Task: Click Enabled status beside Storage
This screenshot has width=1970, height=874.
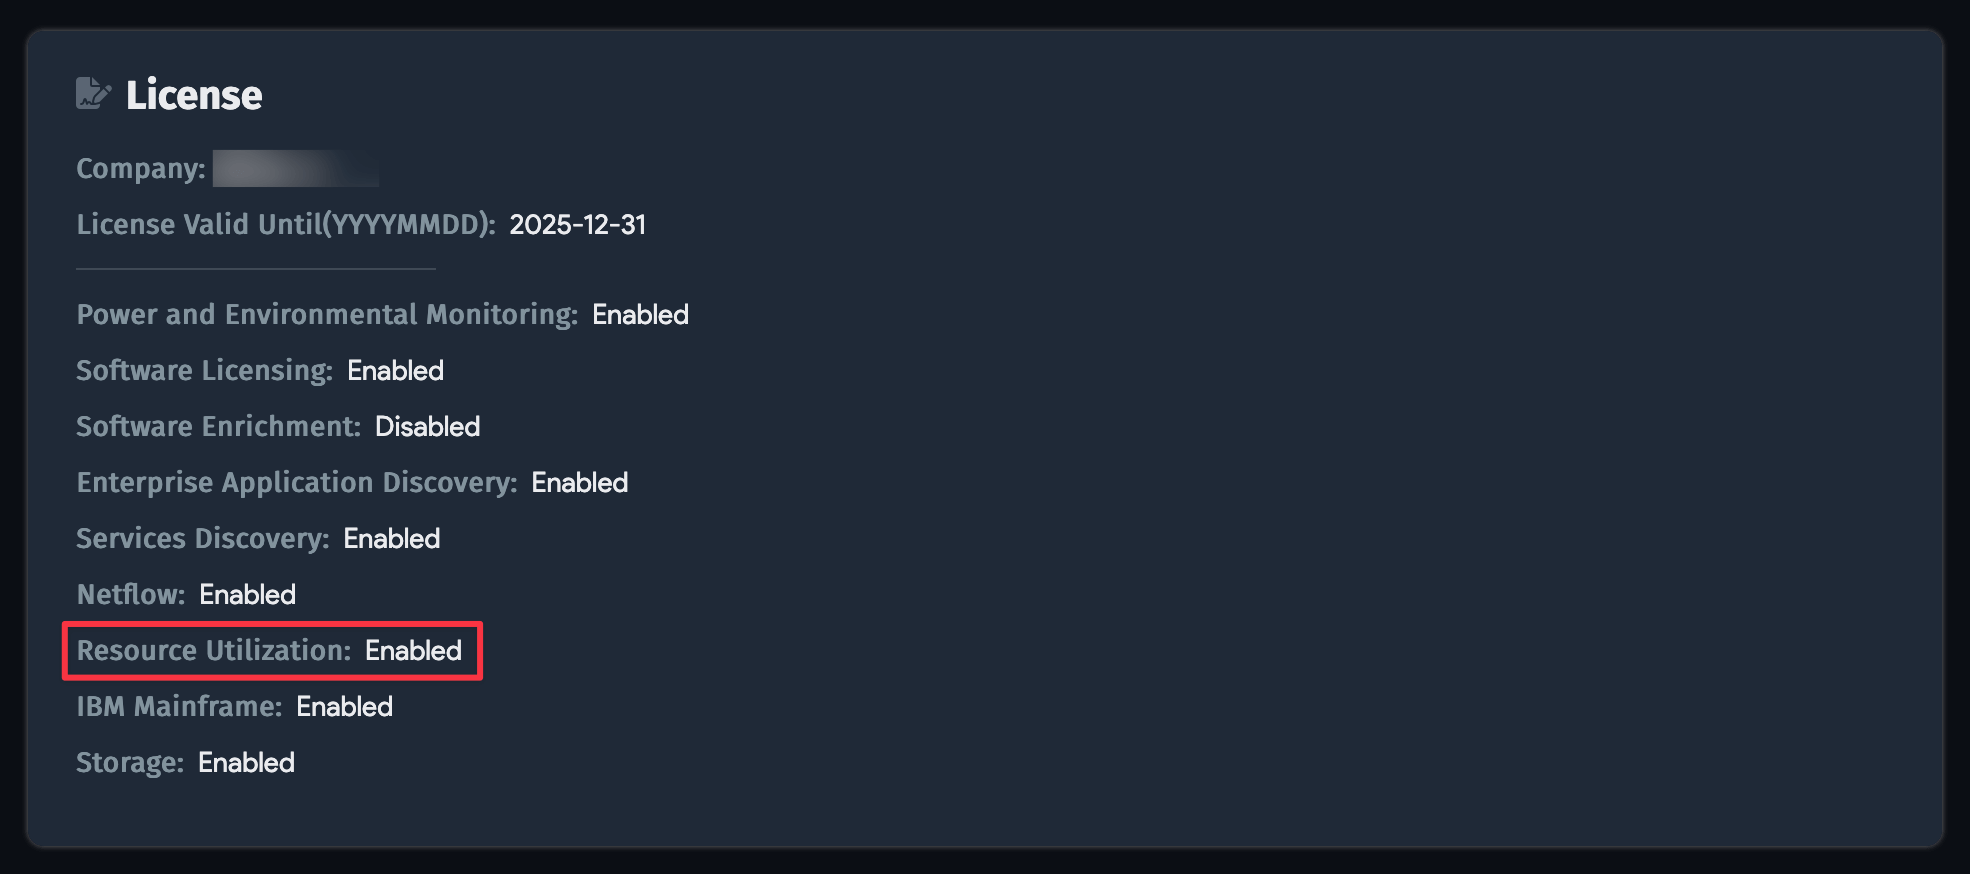Action: tap(246, 763)
